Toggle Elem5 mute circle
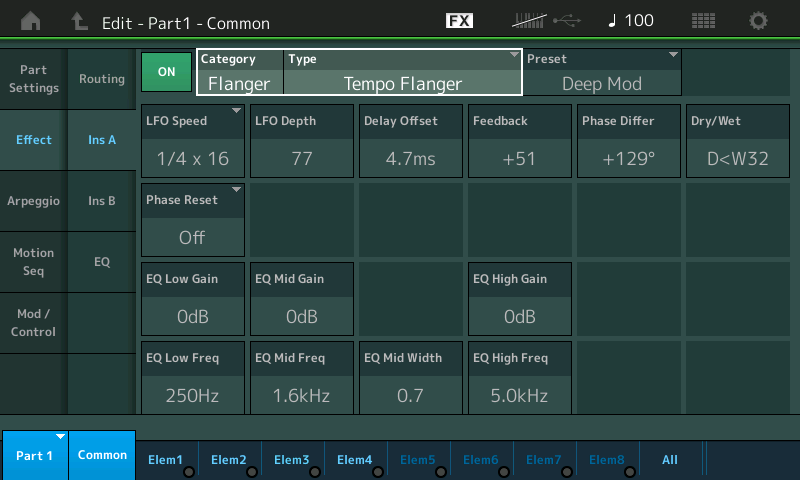The height and width of the screenshot is (480, 800). click(441, 472)
